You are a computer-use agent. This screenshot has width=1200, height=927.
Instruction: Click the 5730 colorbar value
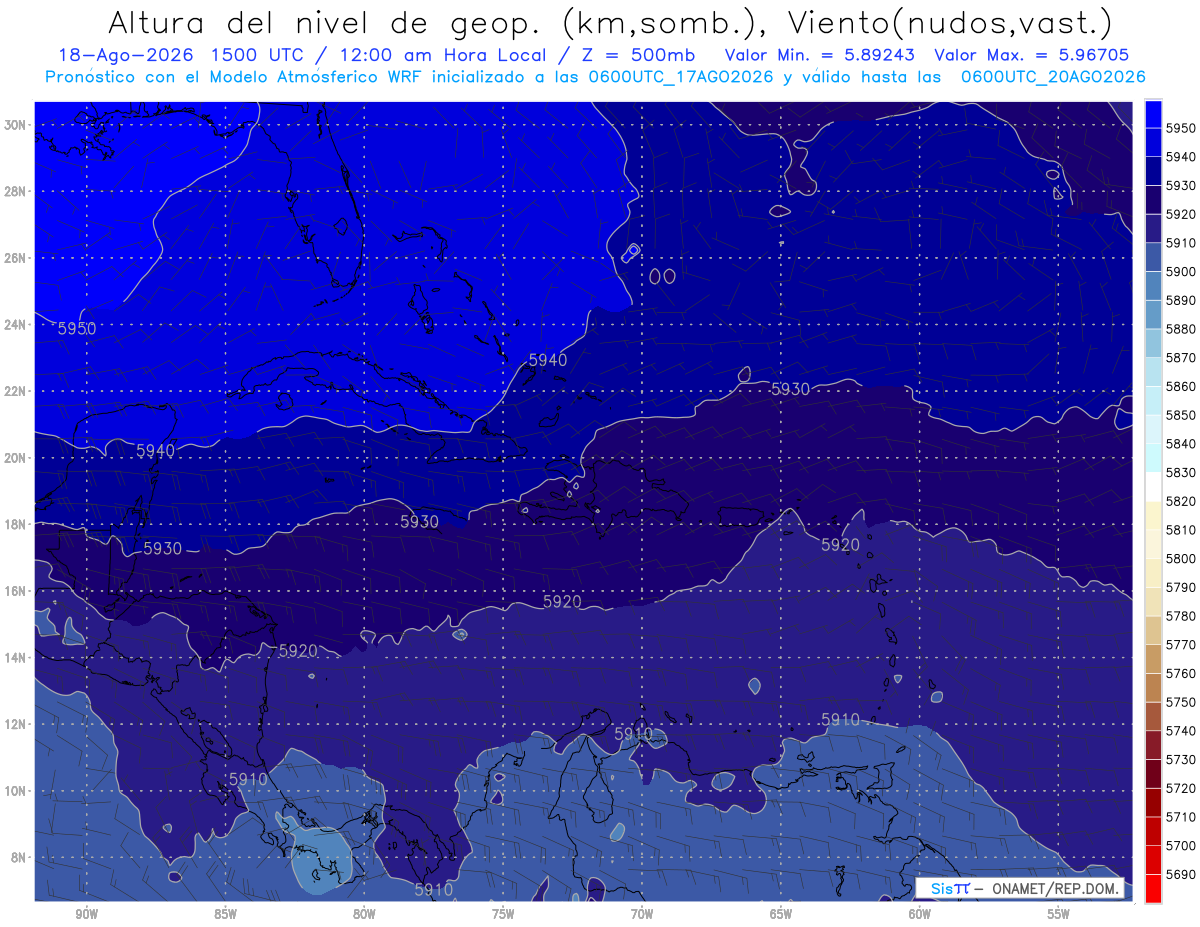click(x=1181, y=759)
